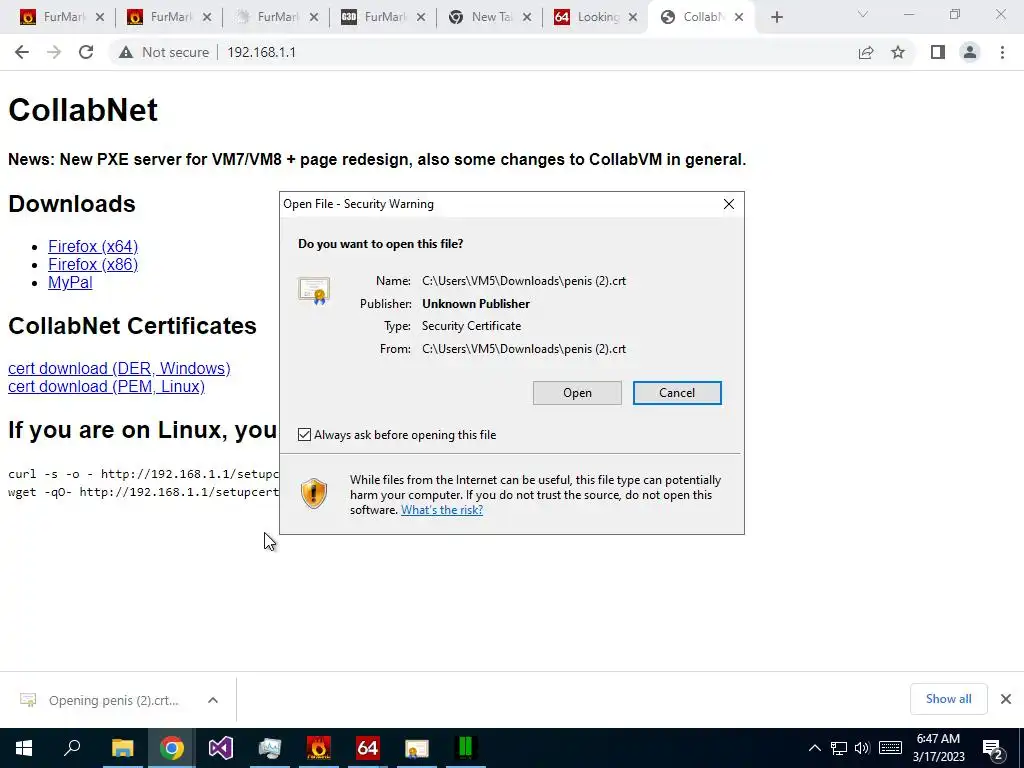Open the browser side panel
1024x768 pixels.
click(x=938, y=52)
